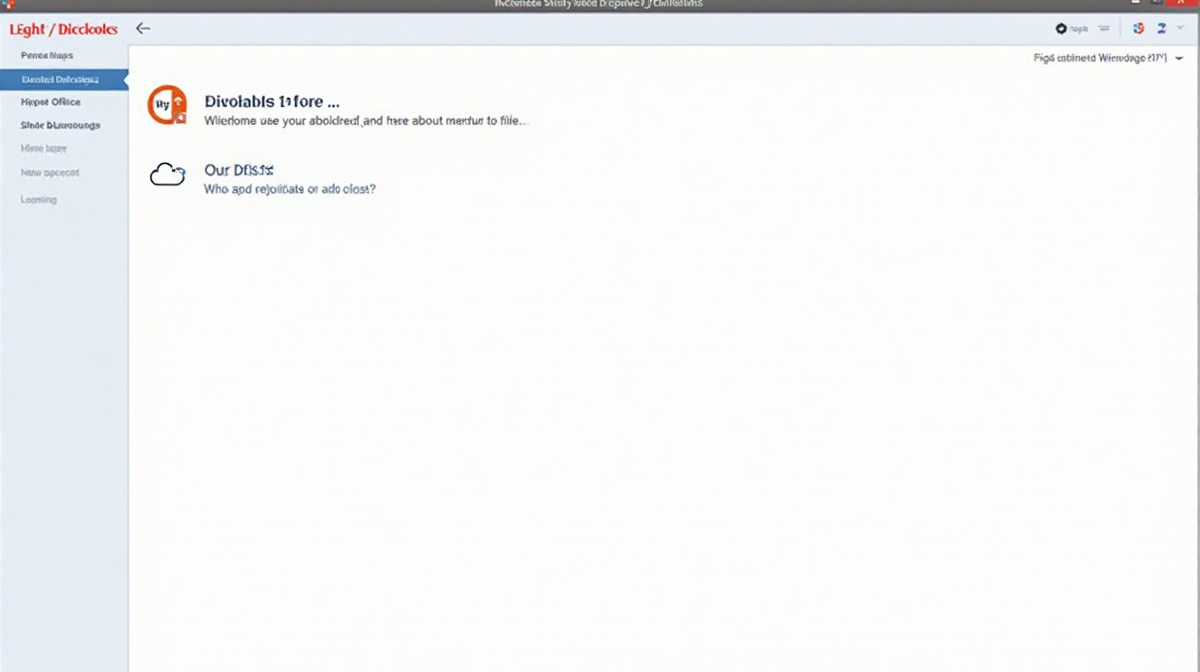Click the app icon in title bar corner
Screen dimensions: 1200x672
coord(7,5)
